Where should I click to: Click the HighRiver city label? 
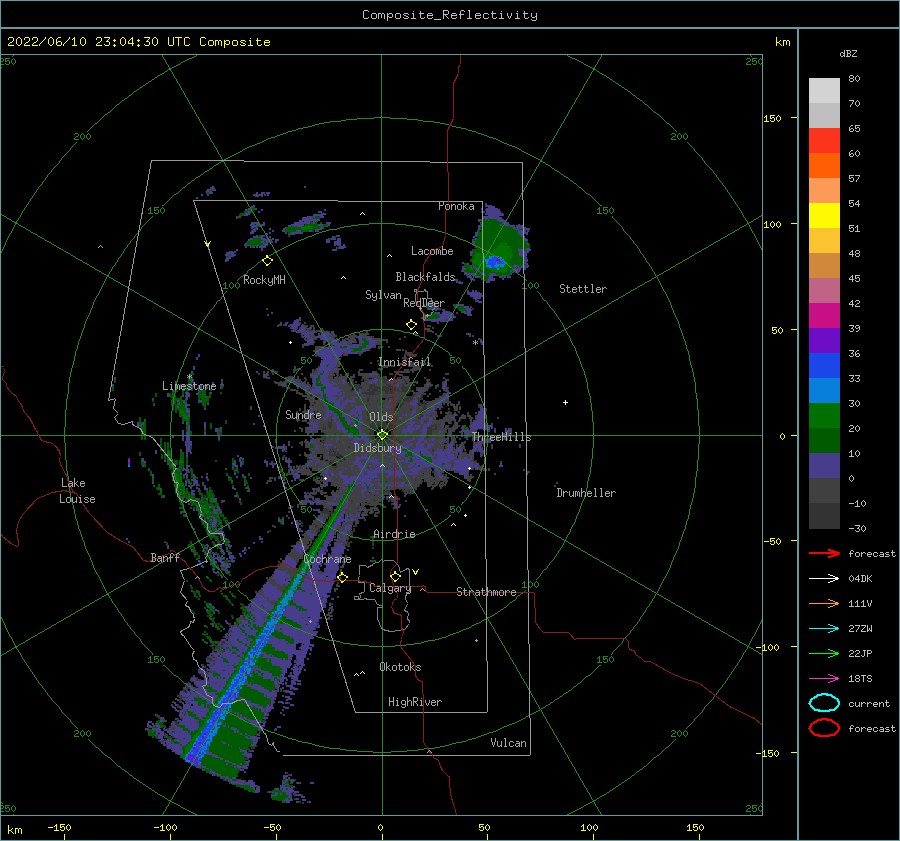(x=415, y=702)
